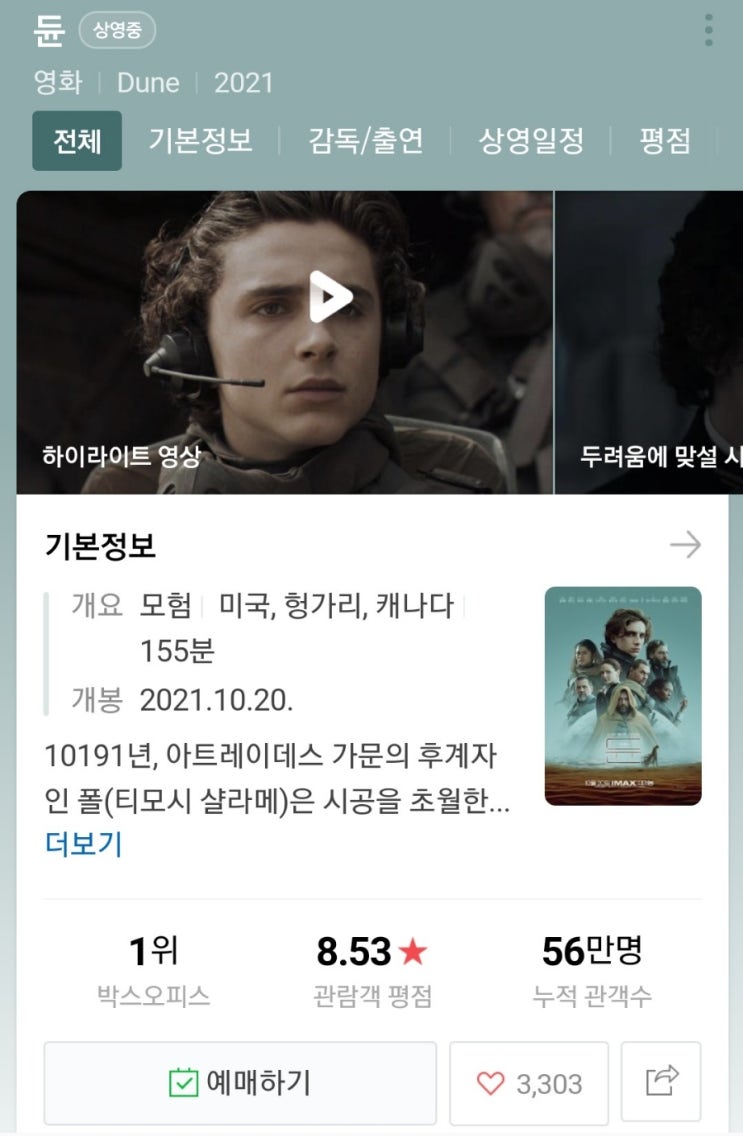
Task: Tap the heart icon with 3,303 likes
Action: (x=490, y=1083)
